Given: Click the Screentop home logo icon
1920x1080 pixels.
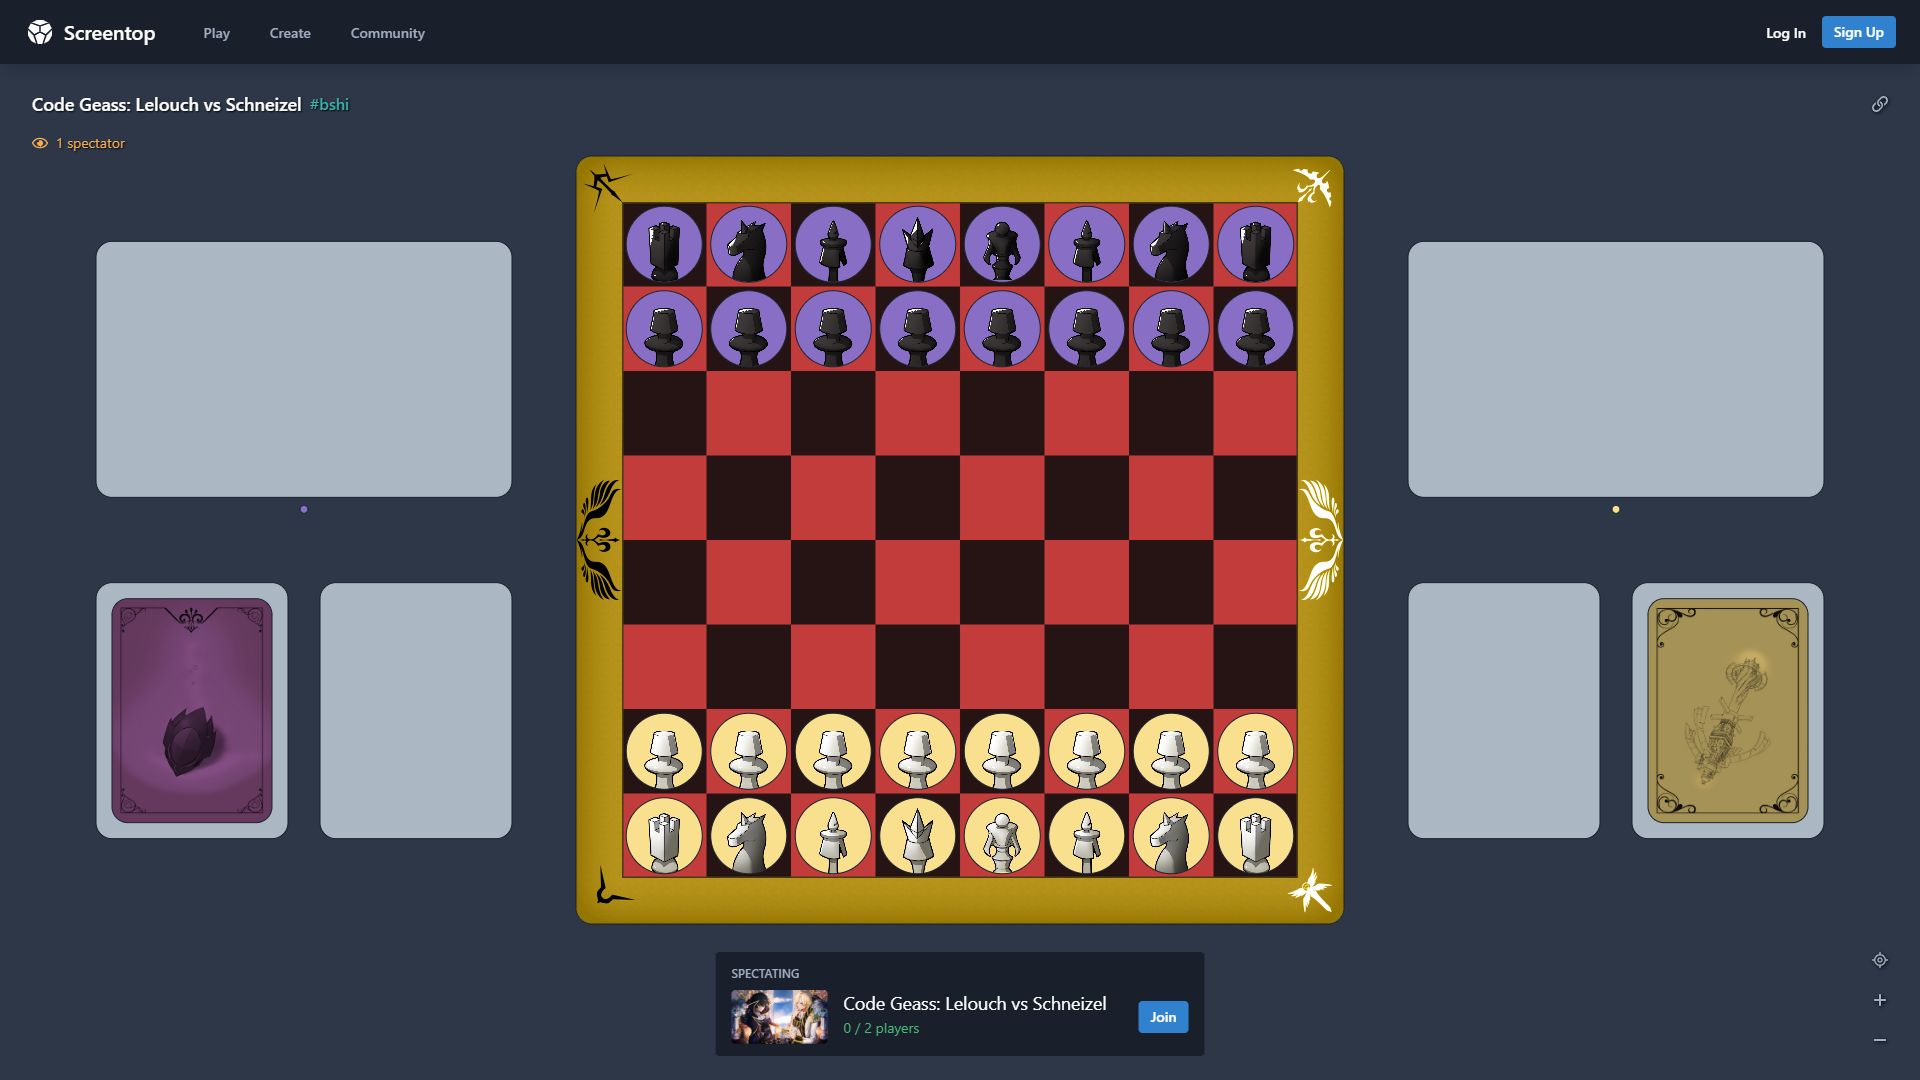Looking at the screenshot, I should (x=41, y=32).
